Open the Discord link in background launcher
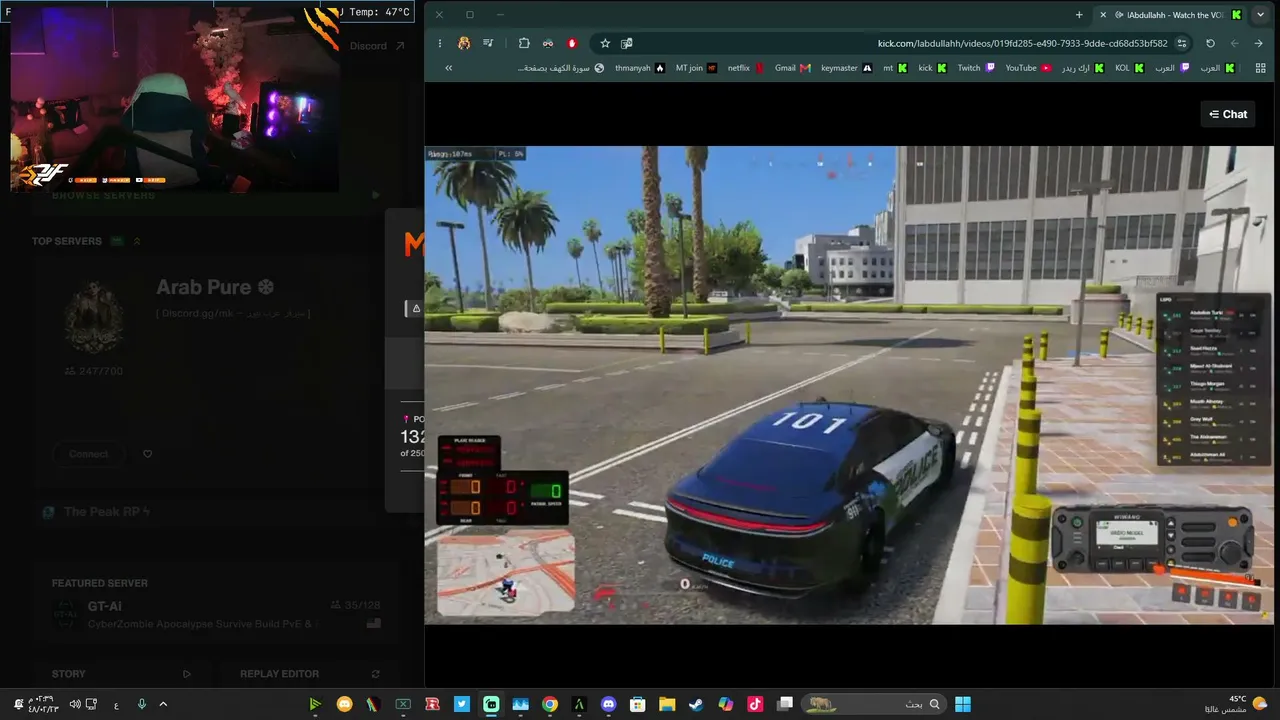1280x720 pixels. coord(377,46)
